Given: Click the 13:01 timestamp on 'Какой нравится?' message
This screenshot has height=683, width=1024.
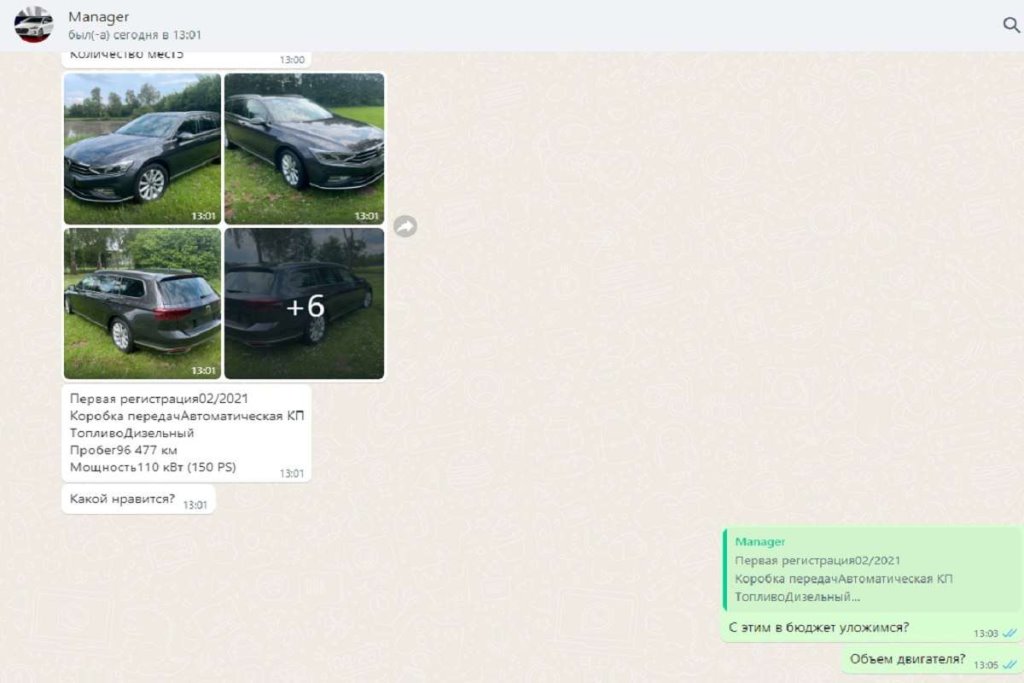Looking at the screenshot, I should [x=195, y=505].
